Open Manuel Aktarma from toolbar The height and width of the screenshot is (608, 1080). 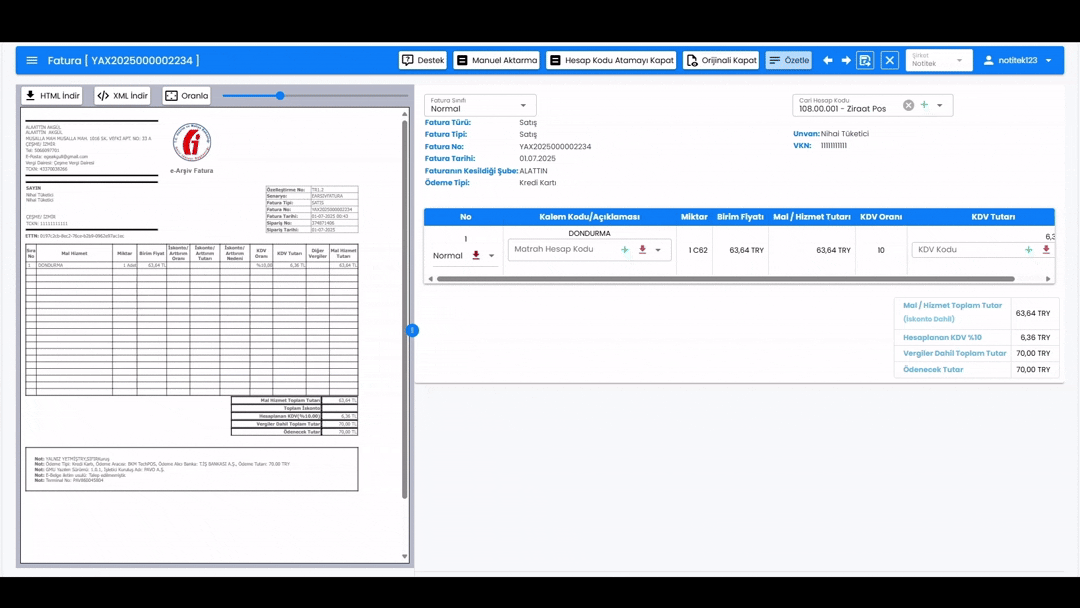pos(496,61)
